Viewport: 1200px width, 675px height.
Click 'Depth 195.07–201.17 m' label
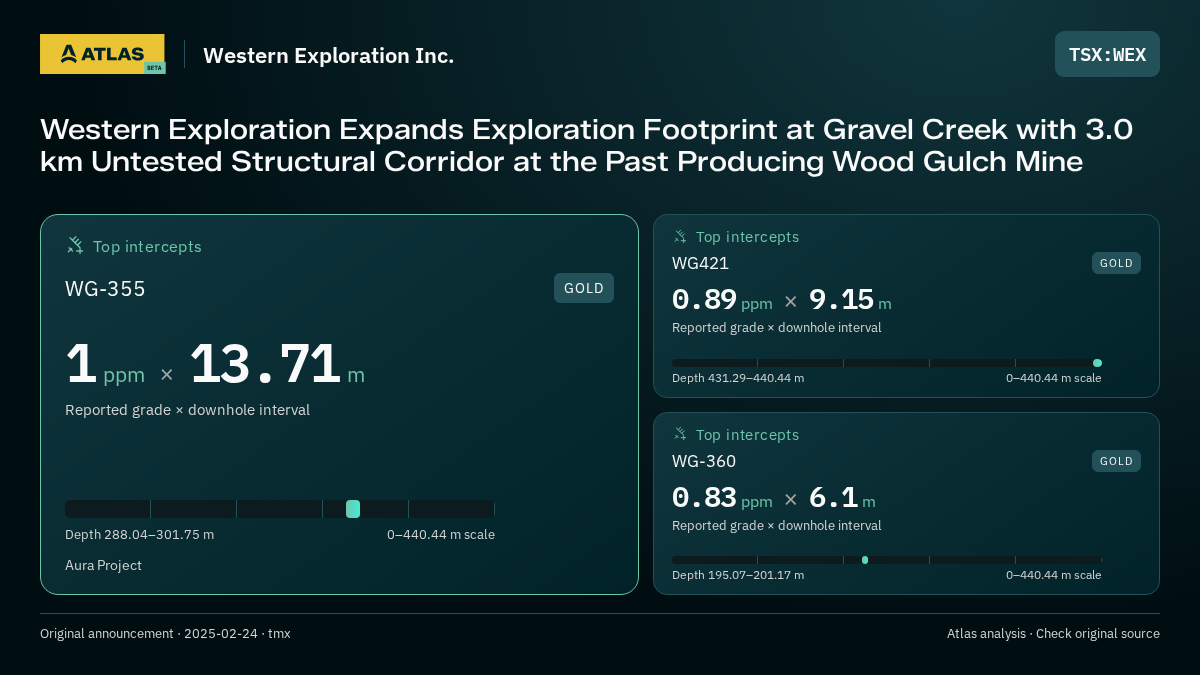pyautogui.click(x=738, y=575)
